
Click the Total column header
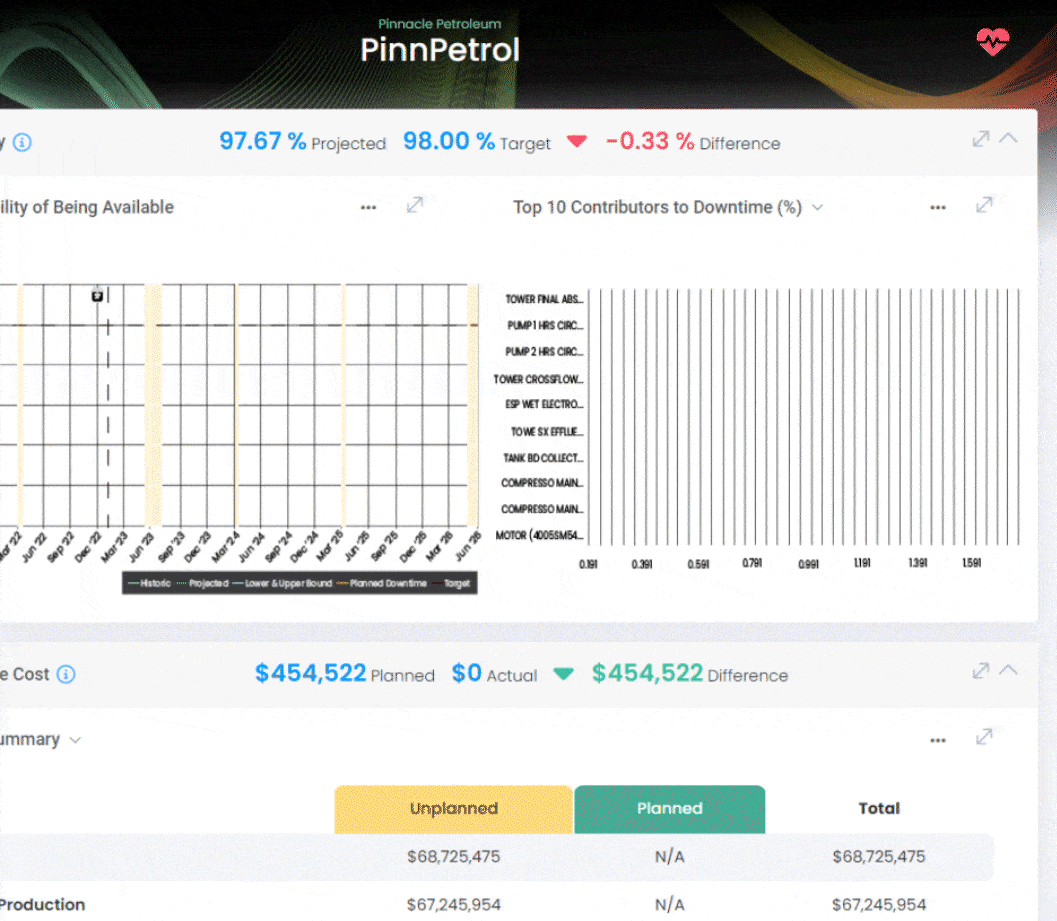(879, 809)
